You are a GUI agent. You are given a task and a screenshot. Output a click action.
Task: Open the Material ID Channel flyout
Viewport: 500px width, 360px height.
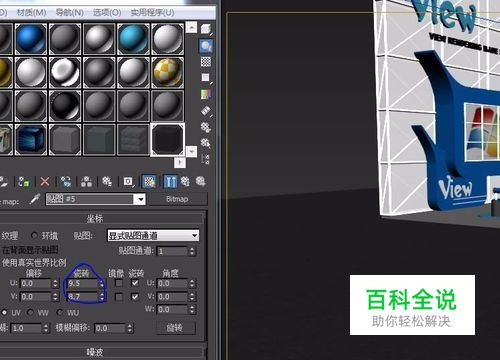pyautogui.click(x=128, y=182)
